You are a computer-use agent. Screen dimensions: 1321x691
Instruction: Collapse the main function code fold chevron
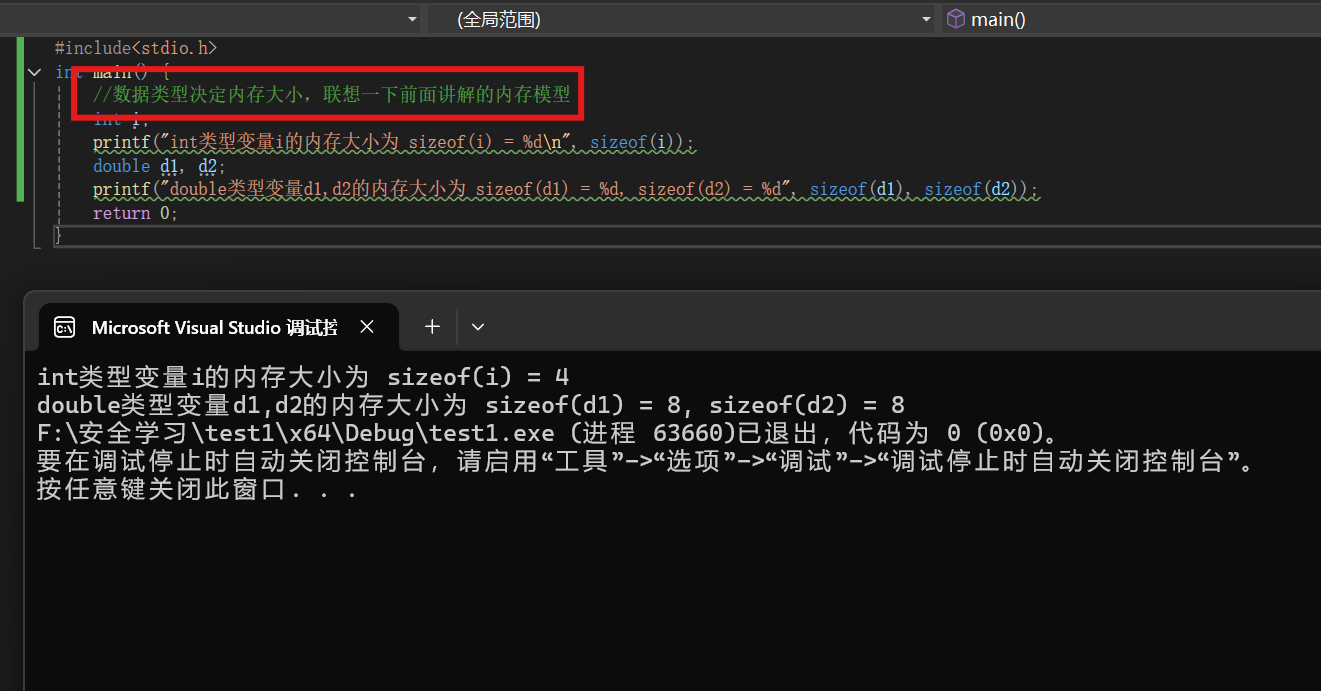[x=35, y=72]
